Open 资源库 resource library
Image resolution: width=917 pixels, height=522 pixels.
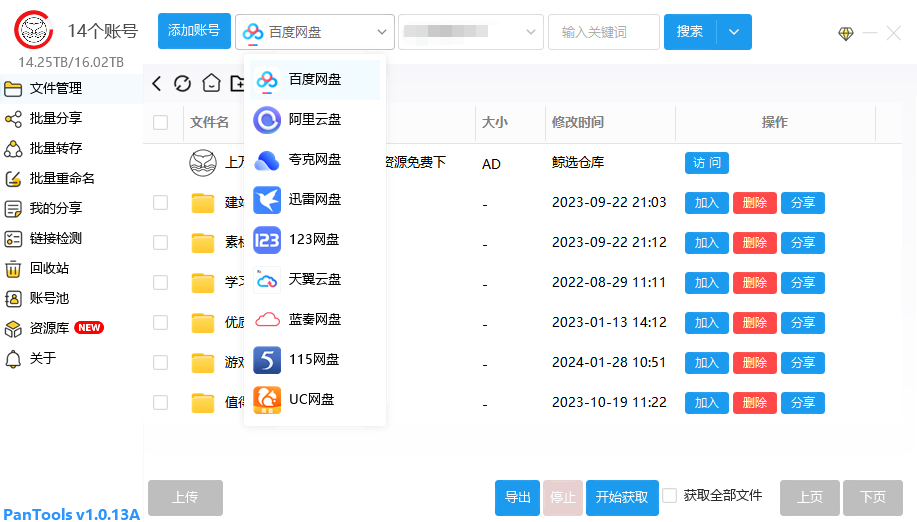pos(71,328)
